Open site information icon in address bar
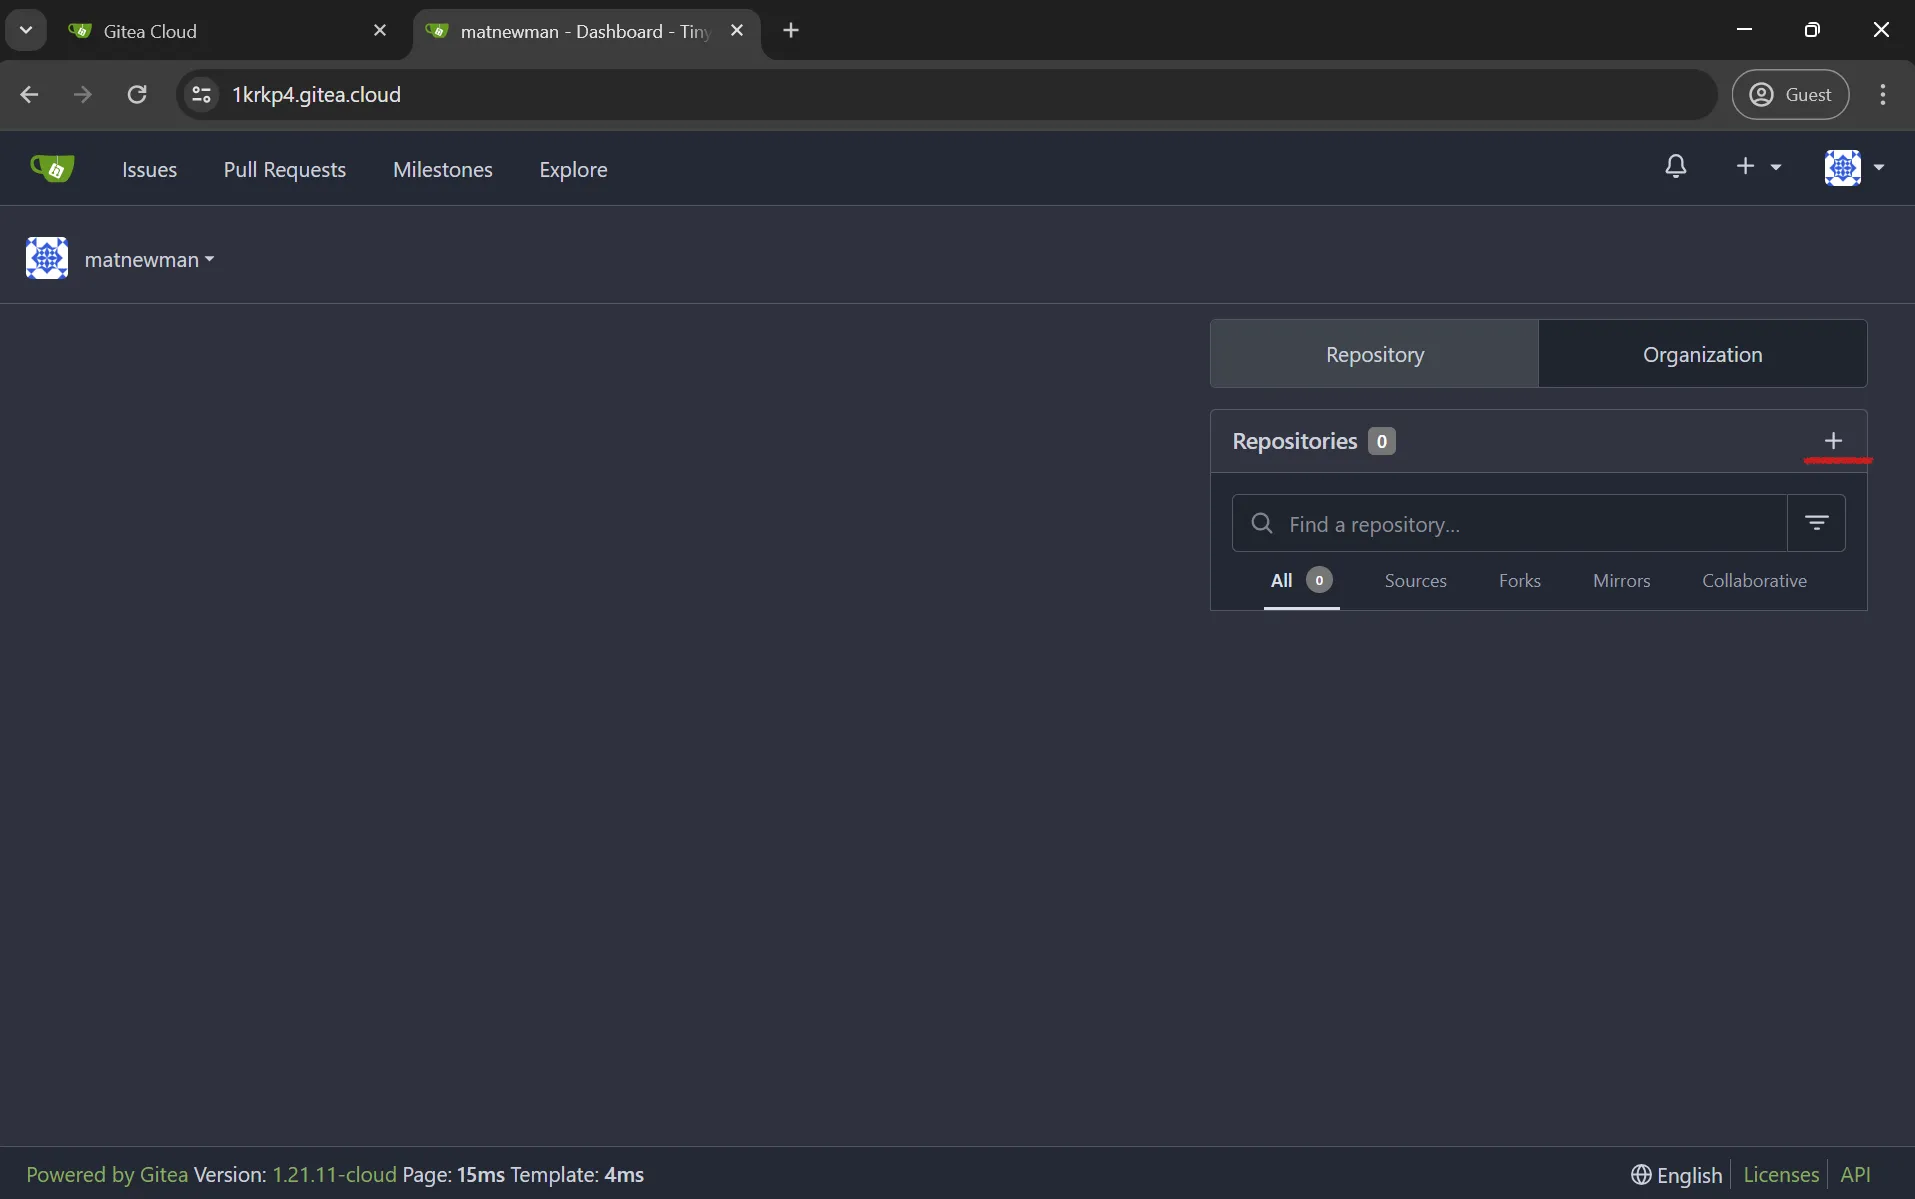The height and width of the screenshot is (1199, 1915). pyautogui.click(x=201, y=94)
